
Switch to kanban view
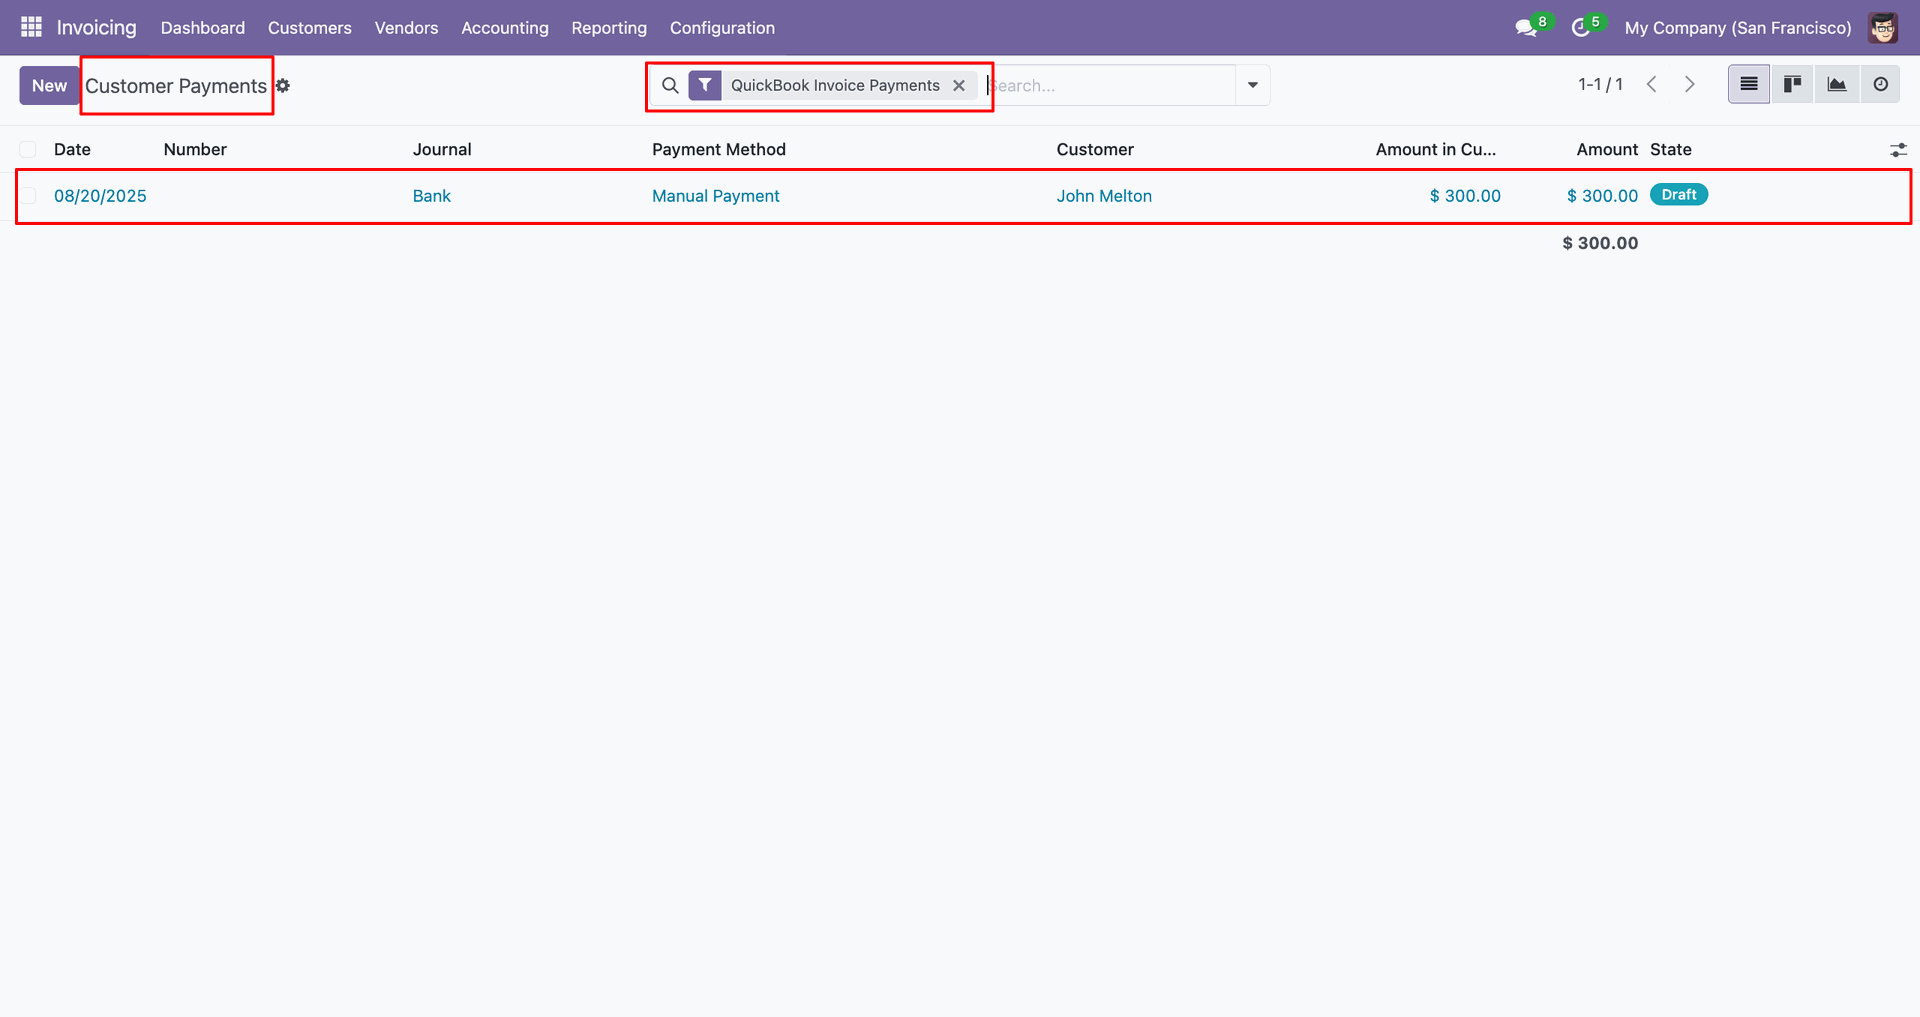coord(1792,85)
